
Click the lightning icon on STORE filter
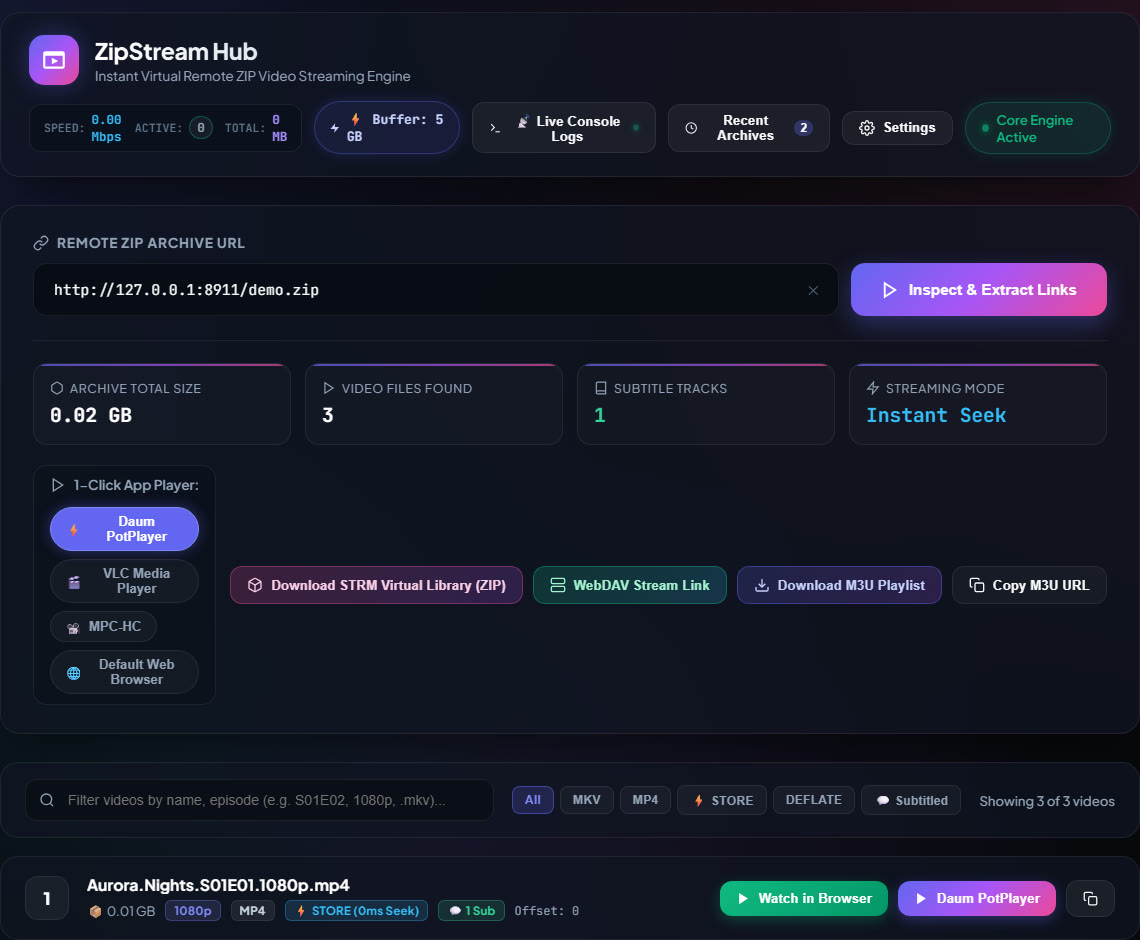pos(699,800)
